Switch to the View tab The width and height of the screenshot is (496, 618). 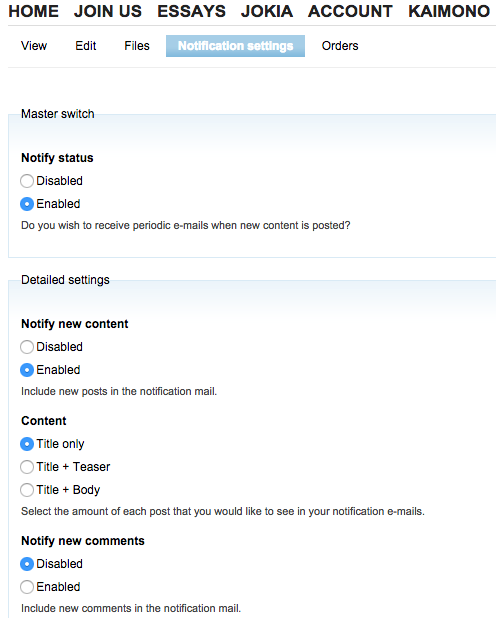click(34, 46)
